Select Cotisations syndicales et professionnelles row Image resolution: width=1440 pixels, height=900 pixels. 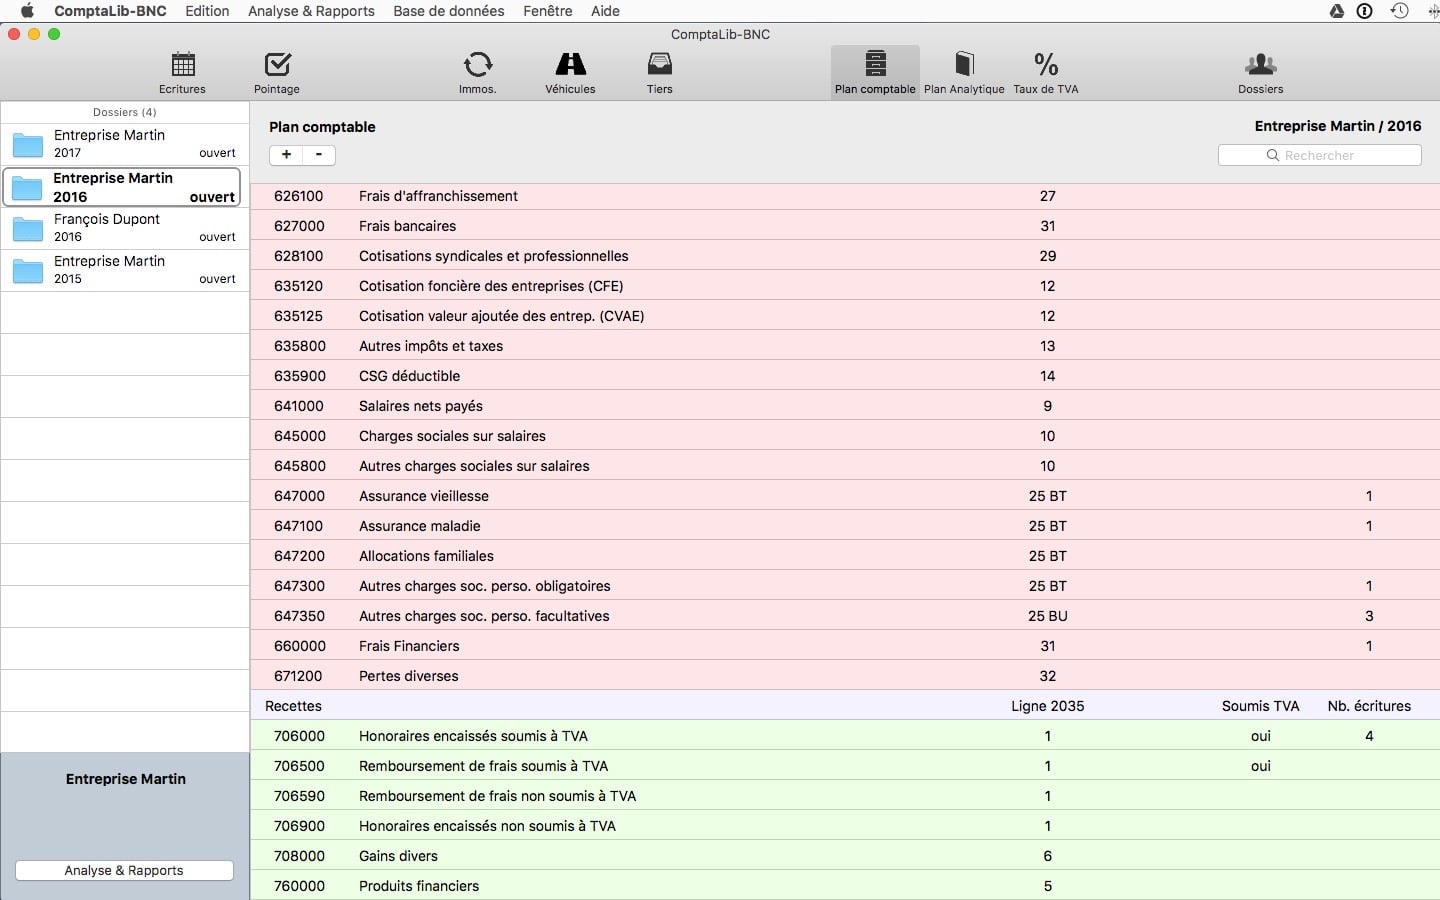pos(845,256)
